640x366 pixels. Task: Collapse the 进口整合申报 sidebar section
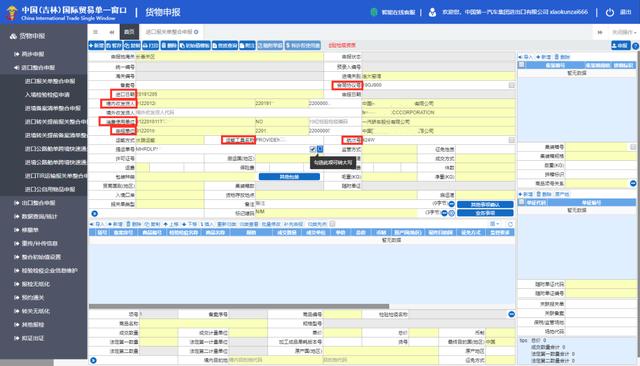coord(38,68)
